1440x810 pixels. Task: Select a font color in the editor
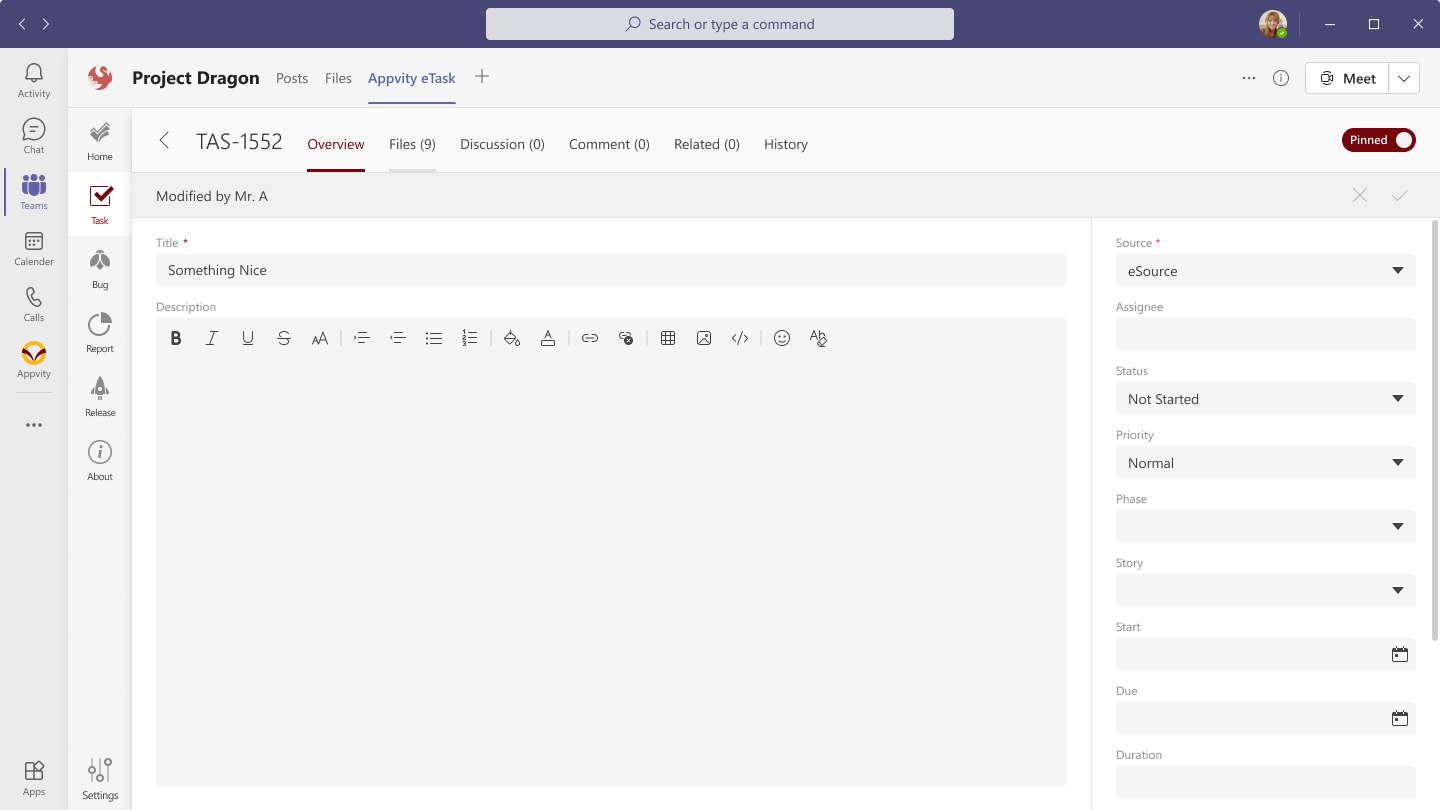pyautogui.click(x=548, y=338)
